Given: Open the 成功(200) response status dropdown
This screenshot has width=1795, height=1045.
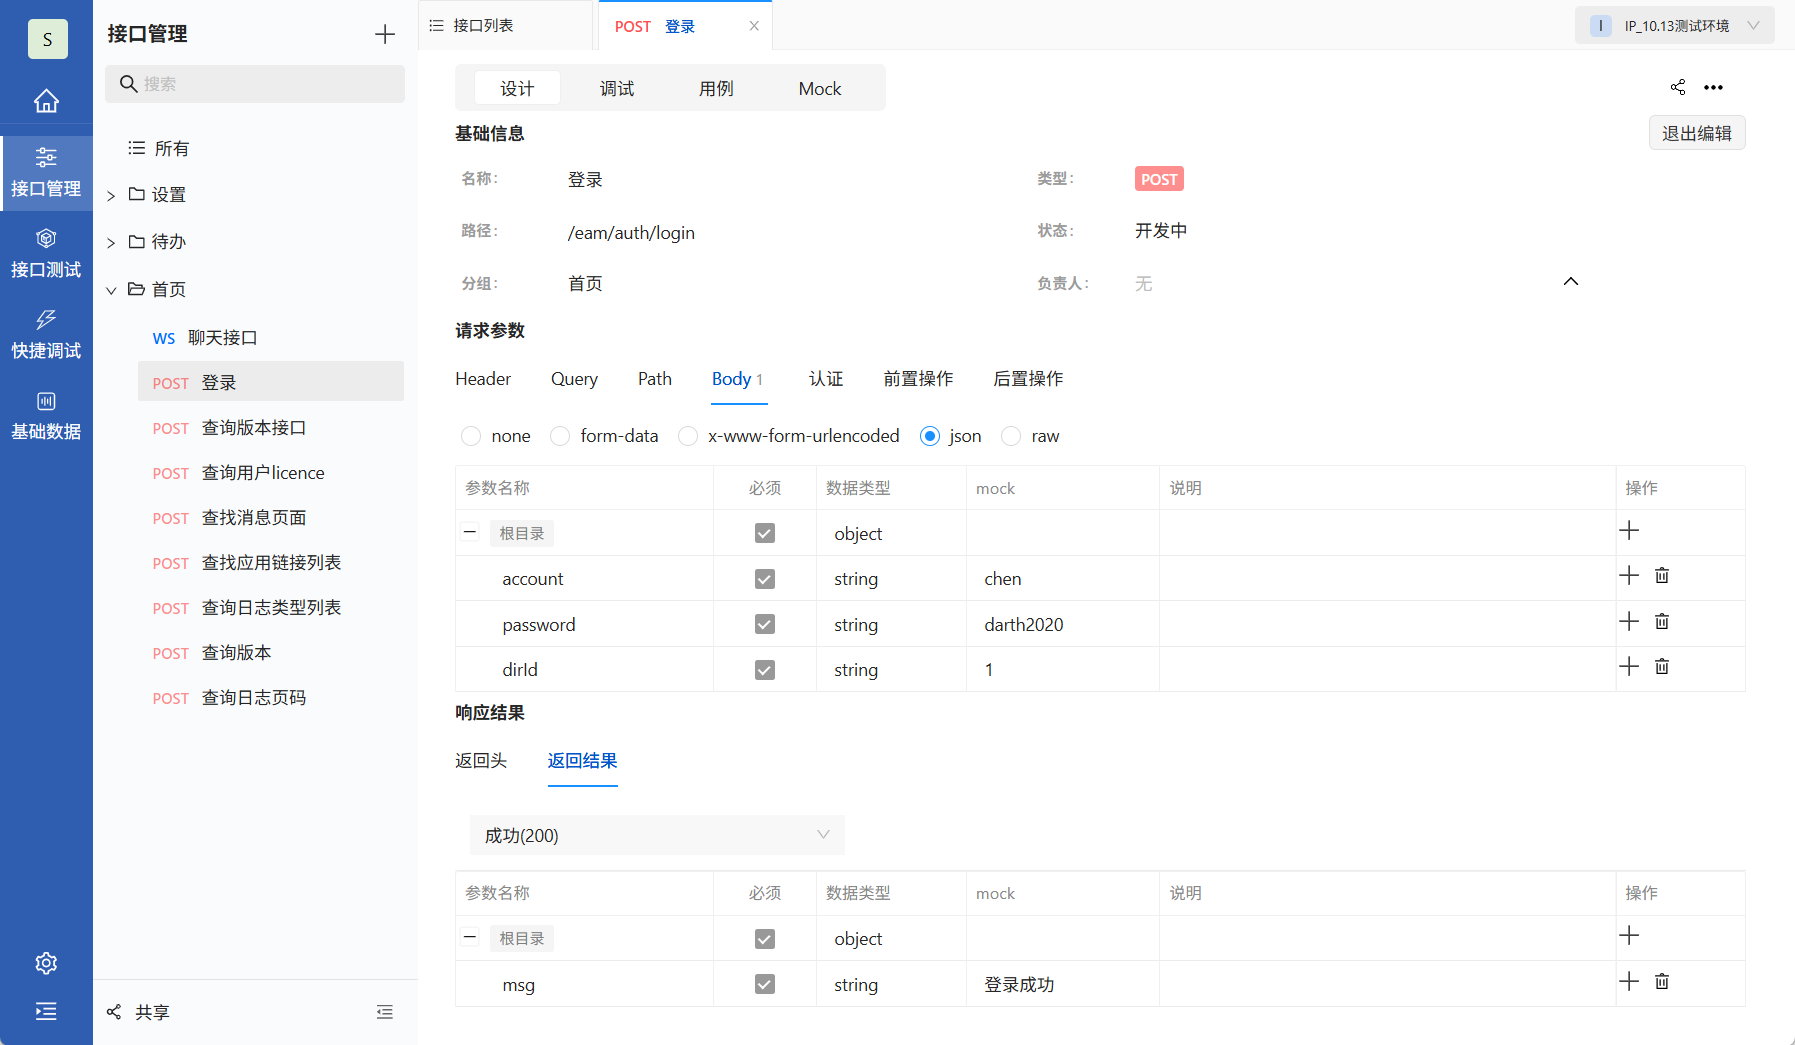Looking at the screenshot, I should point(657,835).
